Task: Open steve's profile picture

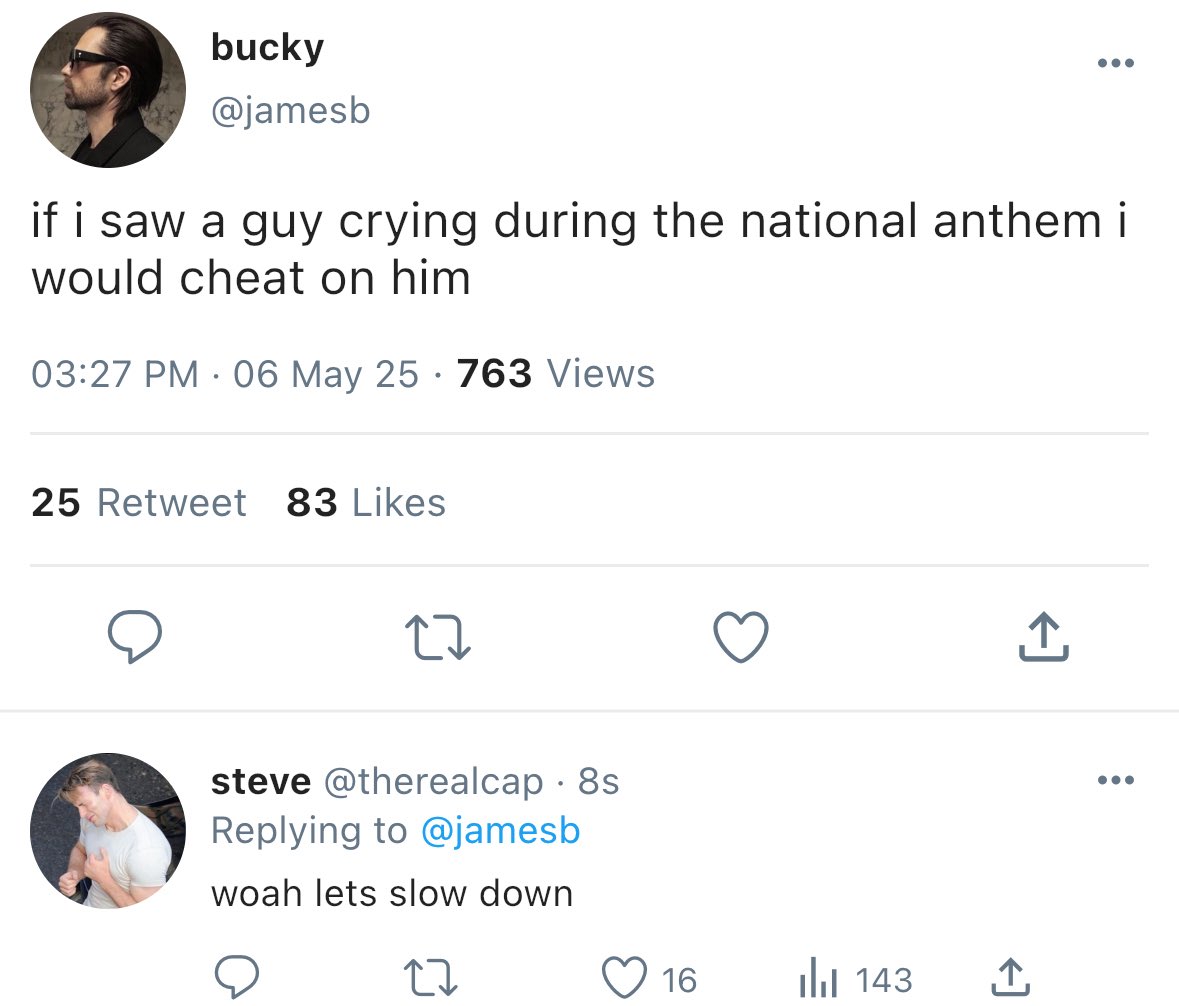Action: click(108, 830)
